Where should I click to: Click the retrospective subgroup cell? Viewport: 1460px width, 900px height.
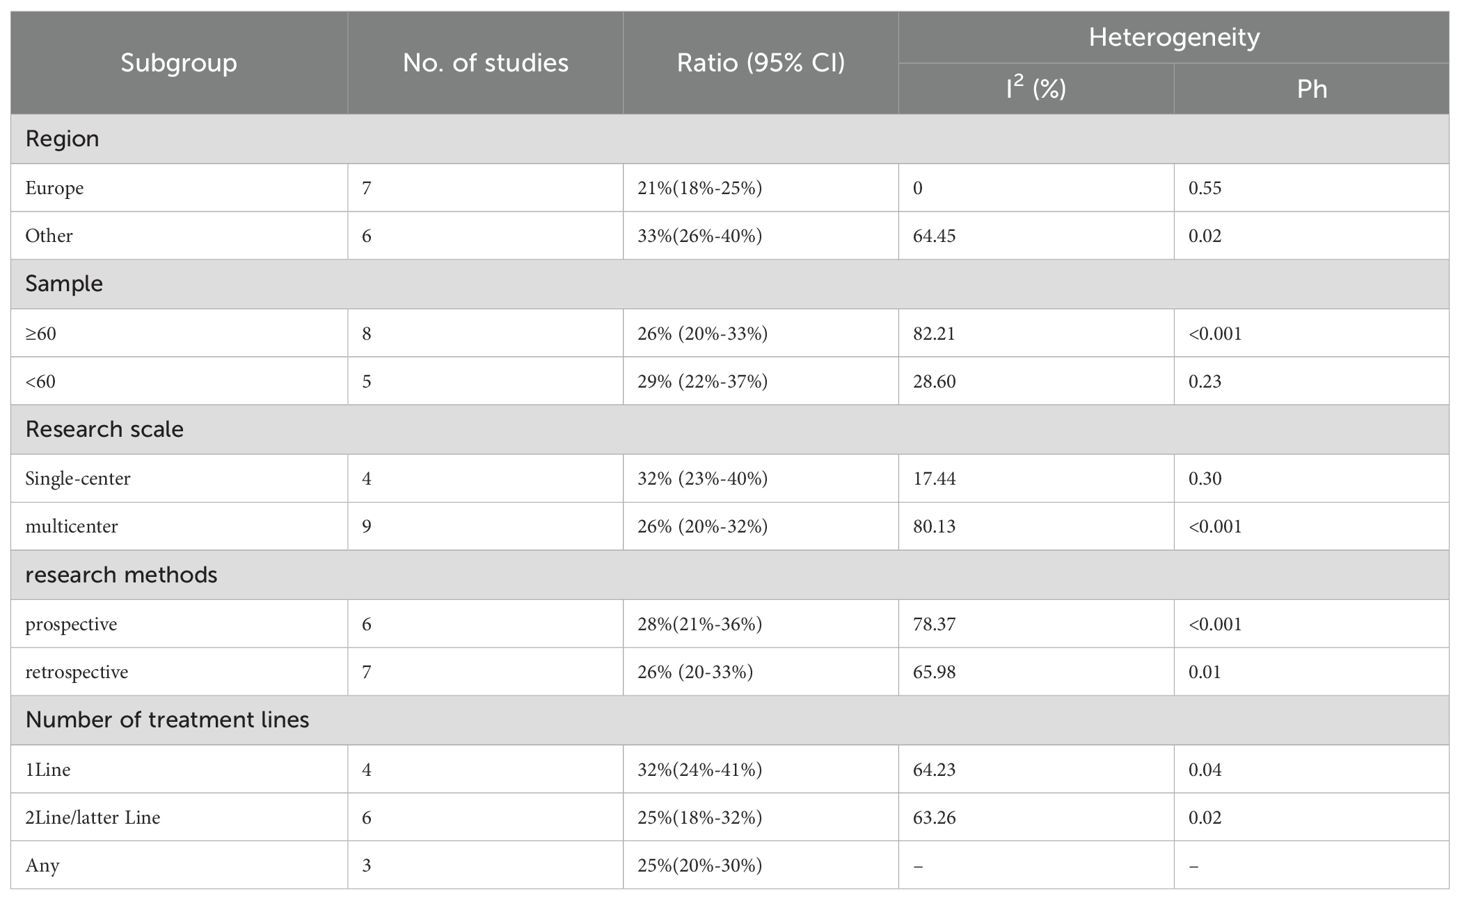(179, 672)
